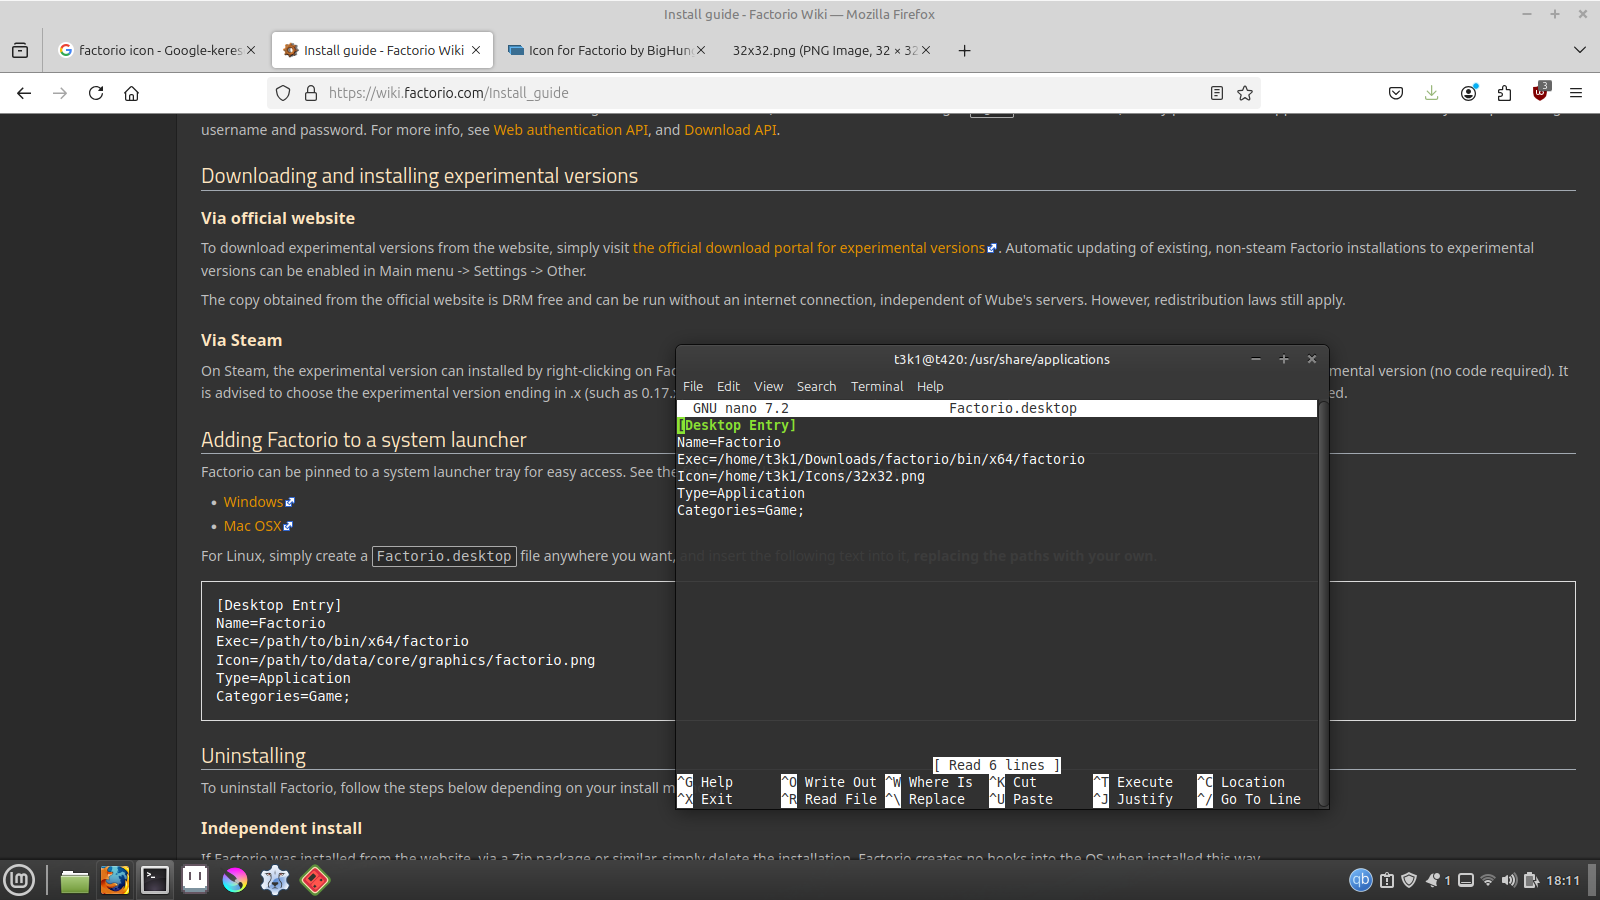Viewport: 1600px width, 900px height.
Task: Close the factorio icon Google search tab
Action: [251, 50]
